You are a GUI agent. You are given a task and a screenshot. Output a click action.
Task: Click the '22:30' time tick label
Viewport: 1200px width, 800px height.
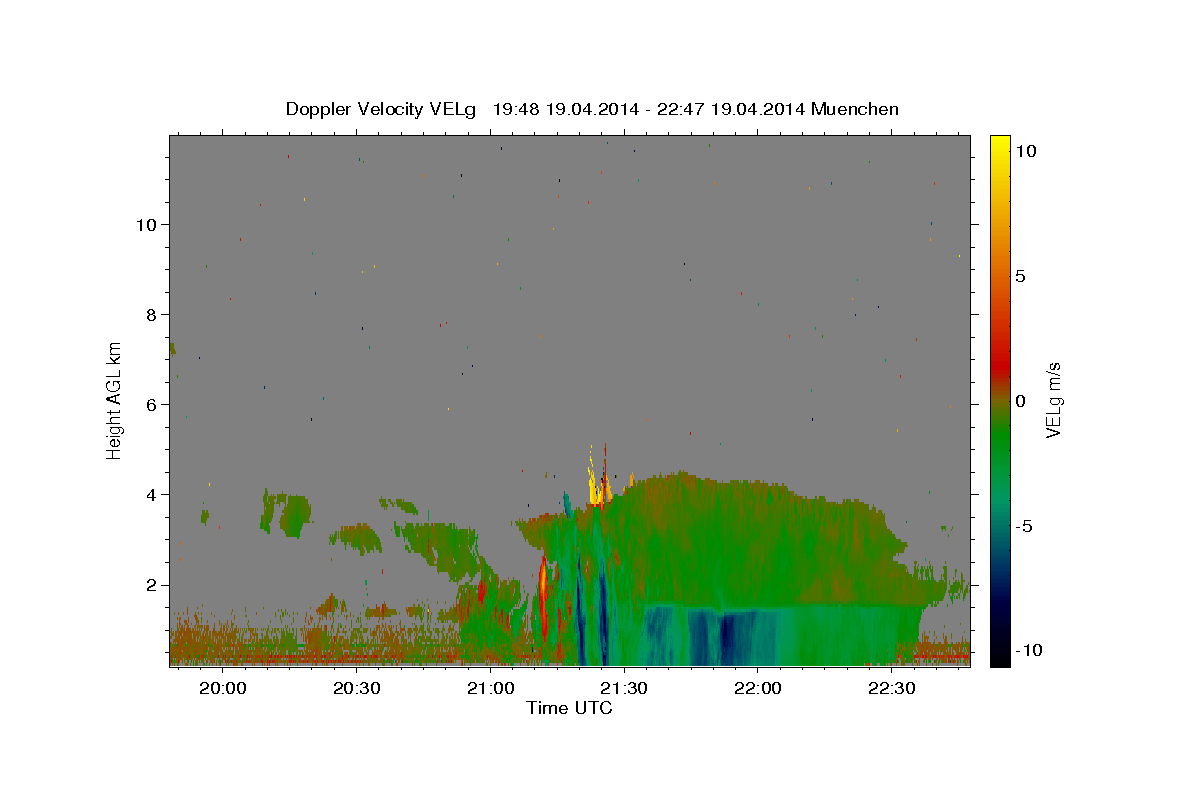[x=891, y=688]
